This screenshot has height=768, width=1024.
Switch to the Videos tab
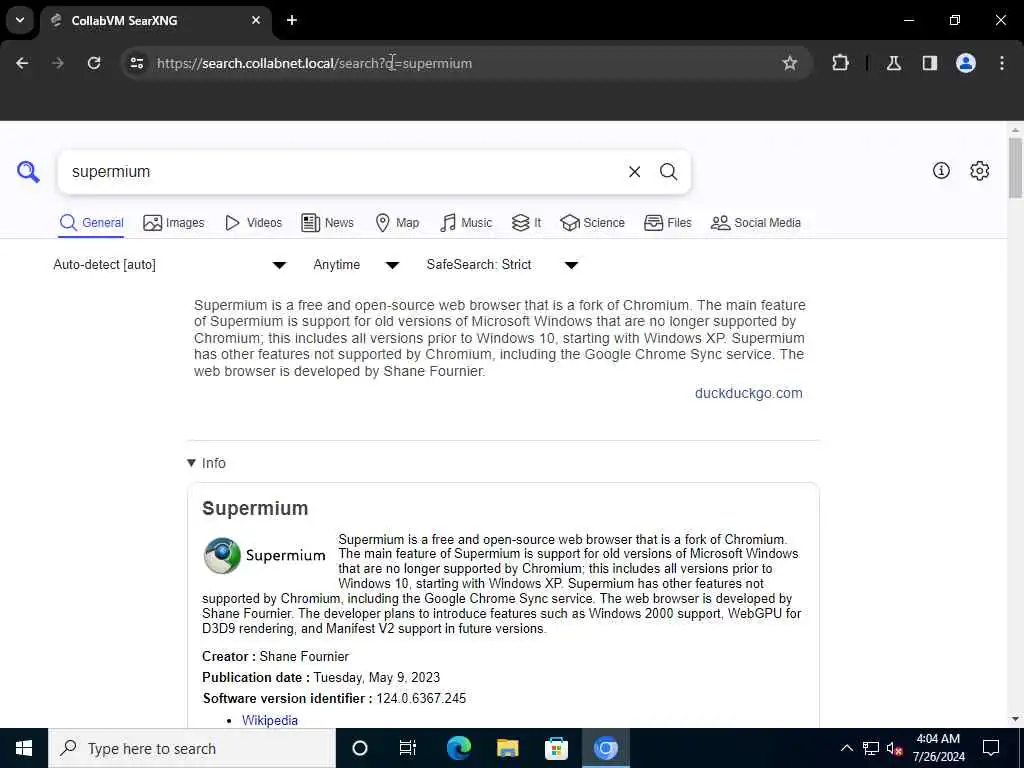[253, 223]
